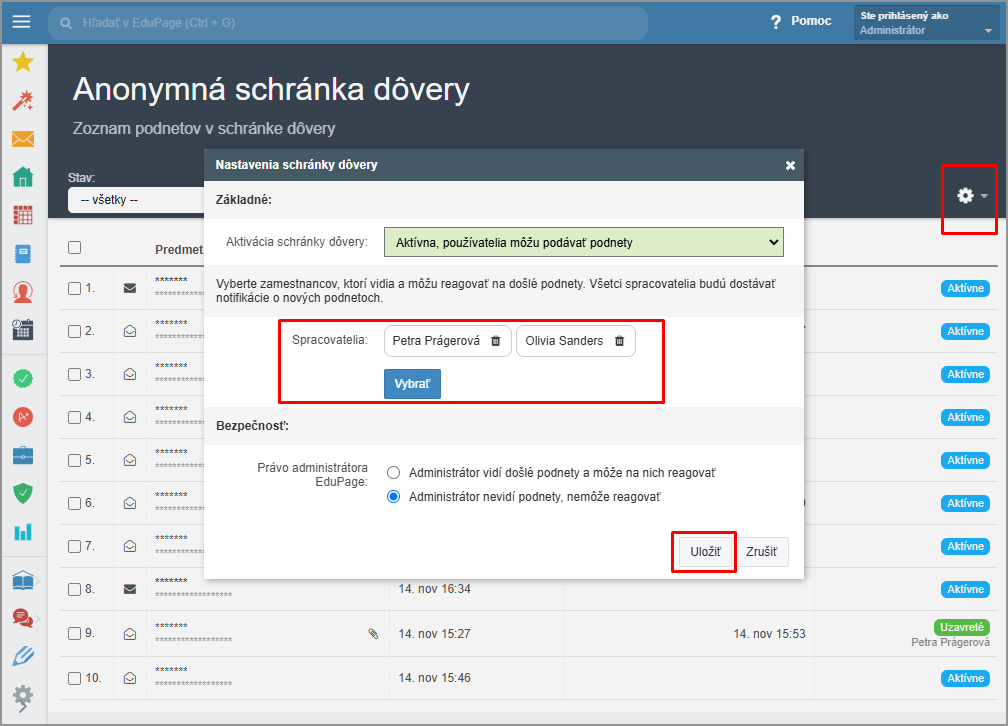Click the closed envelope icon in row 1

130,288
